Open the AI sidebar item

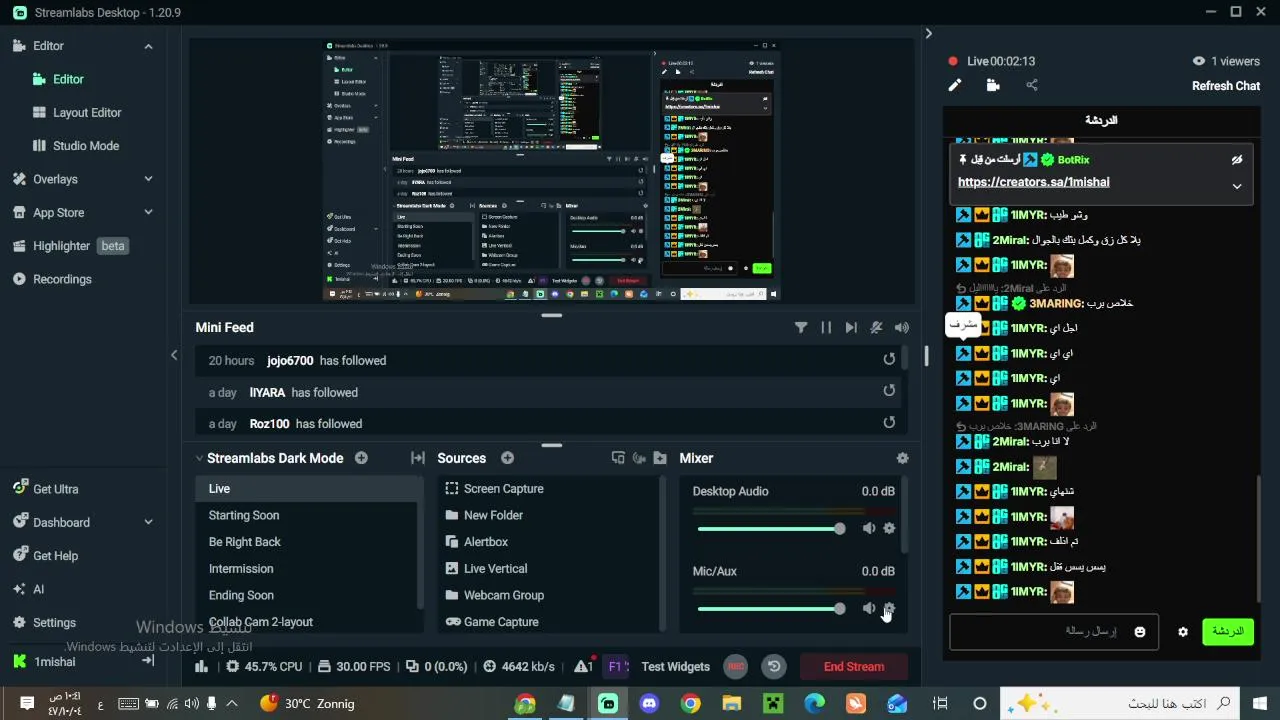click(28, 589)
